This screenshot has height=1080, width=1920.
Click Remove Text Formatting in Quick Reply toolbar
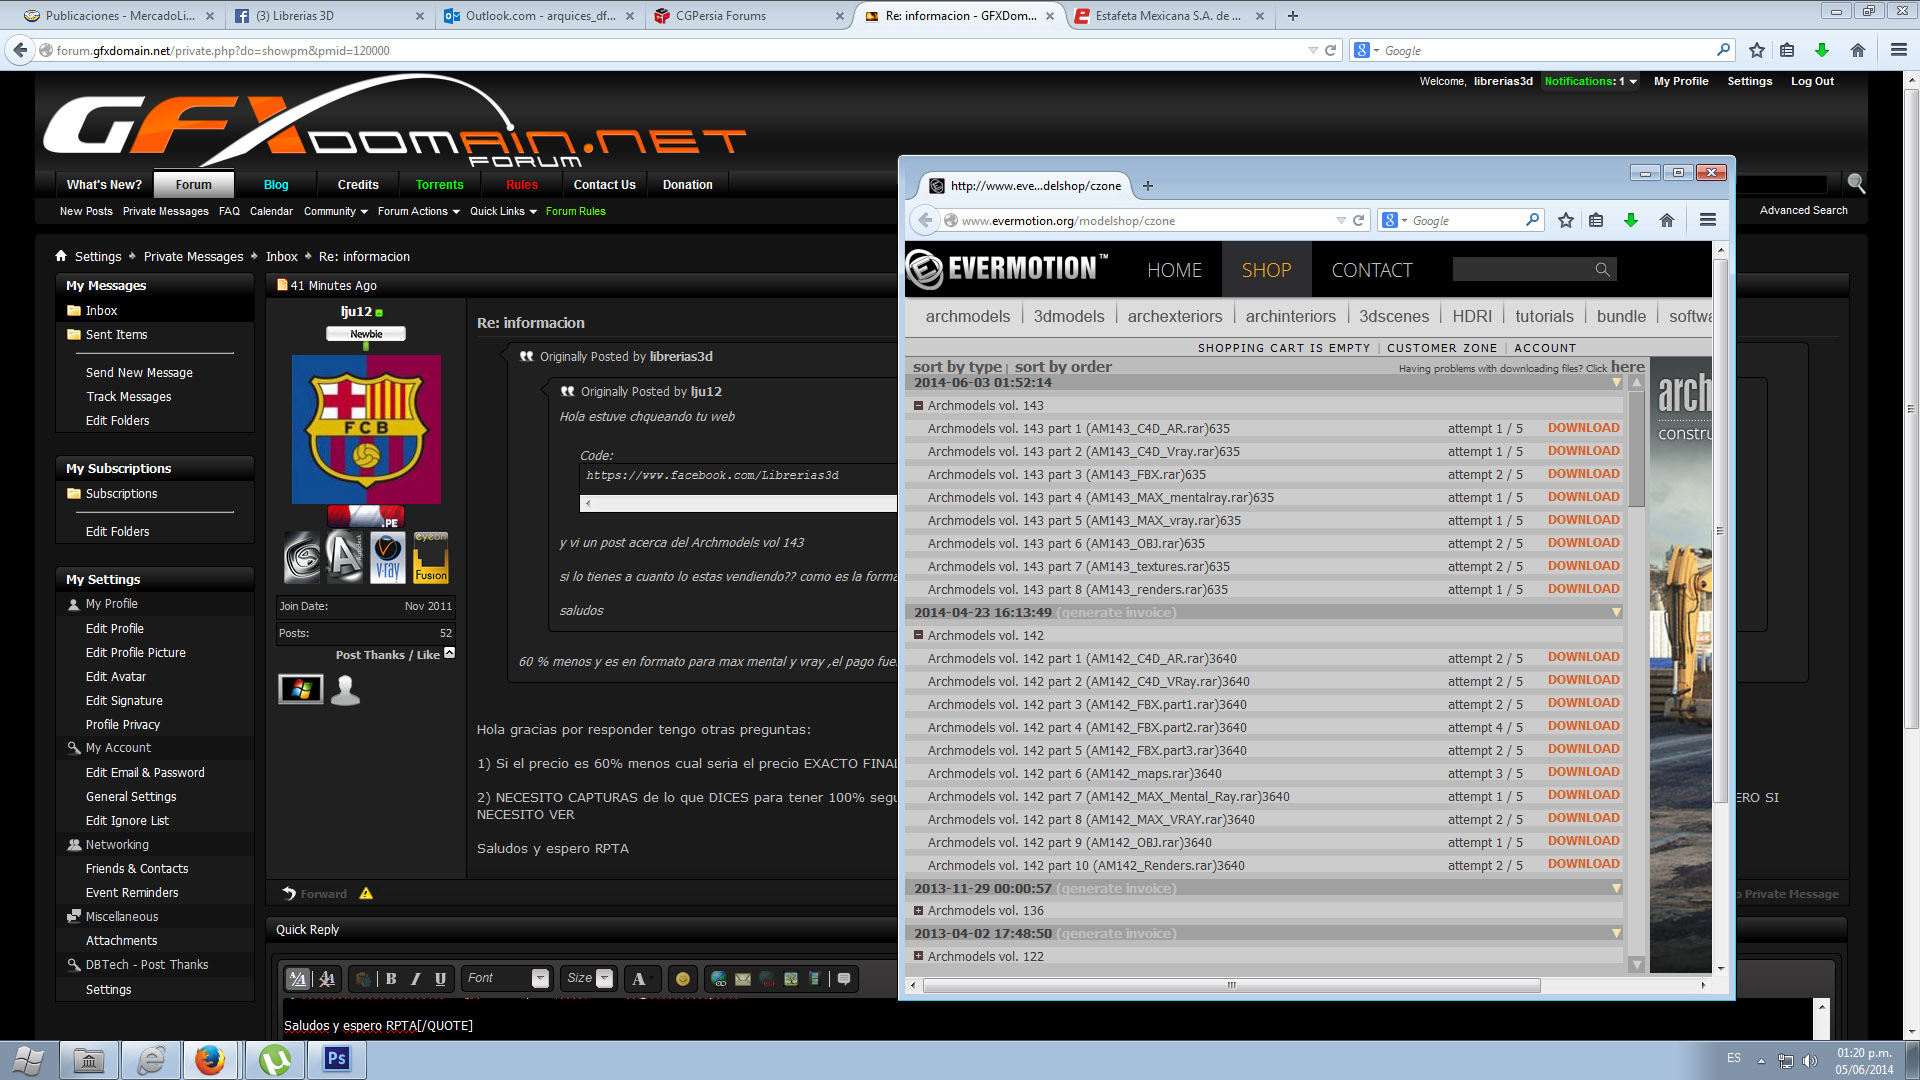(x=327, y=979)
